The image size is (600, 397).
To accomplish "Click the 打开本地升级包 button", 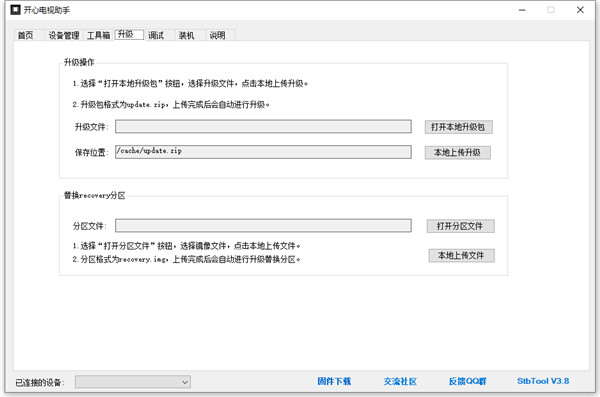I will click(458, 127).
